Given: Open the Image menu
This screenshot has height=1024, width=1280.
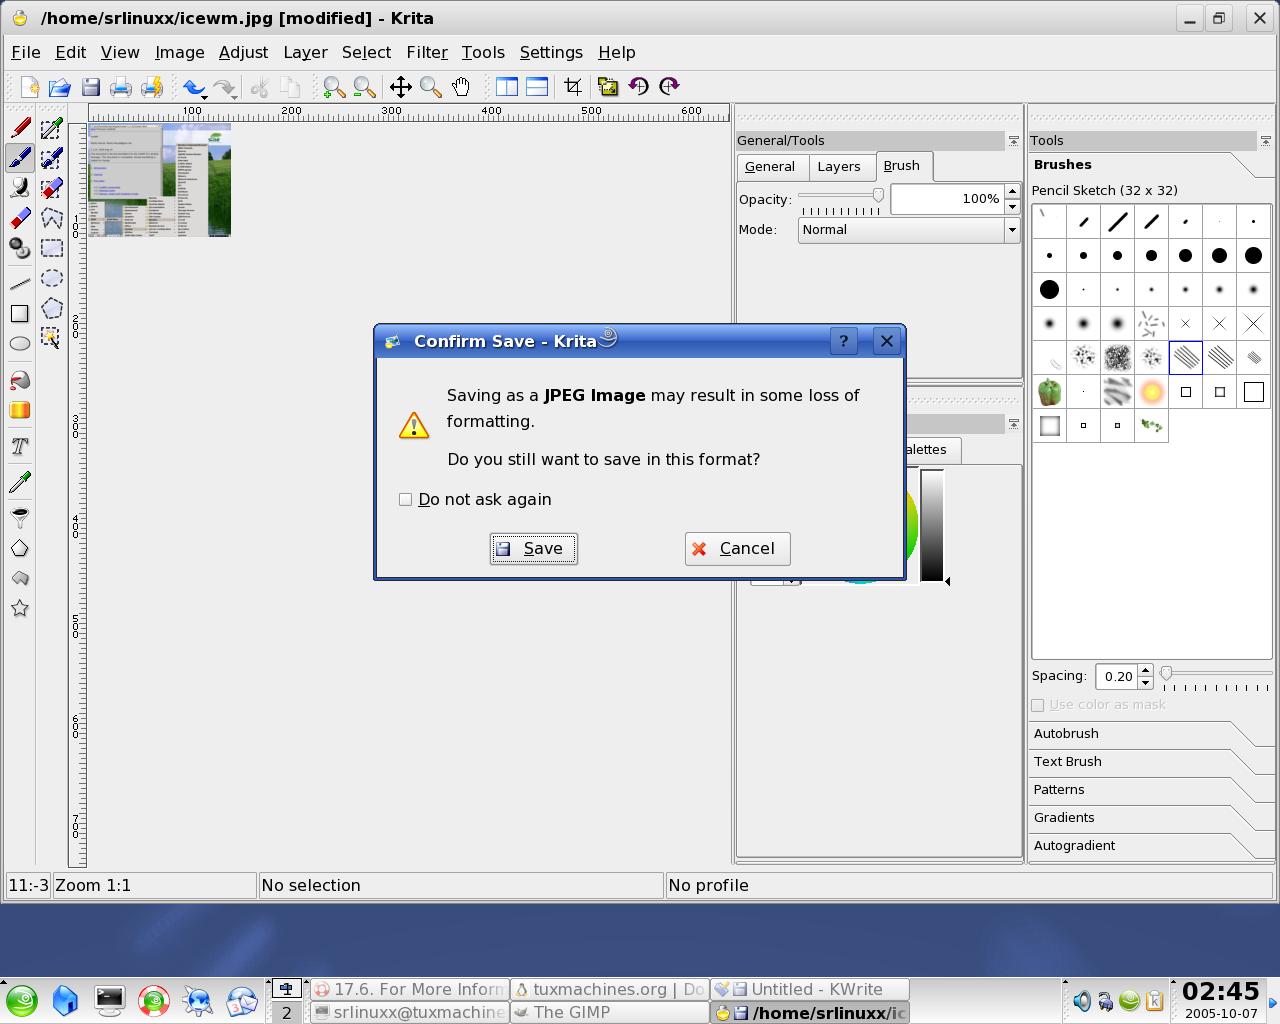Looking at the screenshot, I should point(180,52).
